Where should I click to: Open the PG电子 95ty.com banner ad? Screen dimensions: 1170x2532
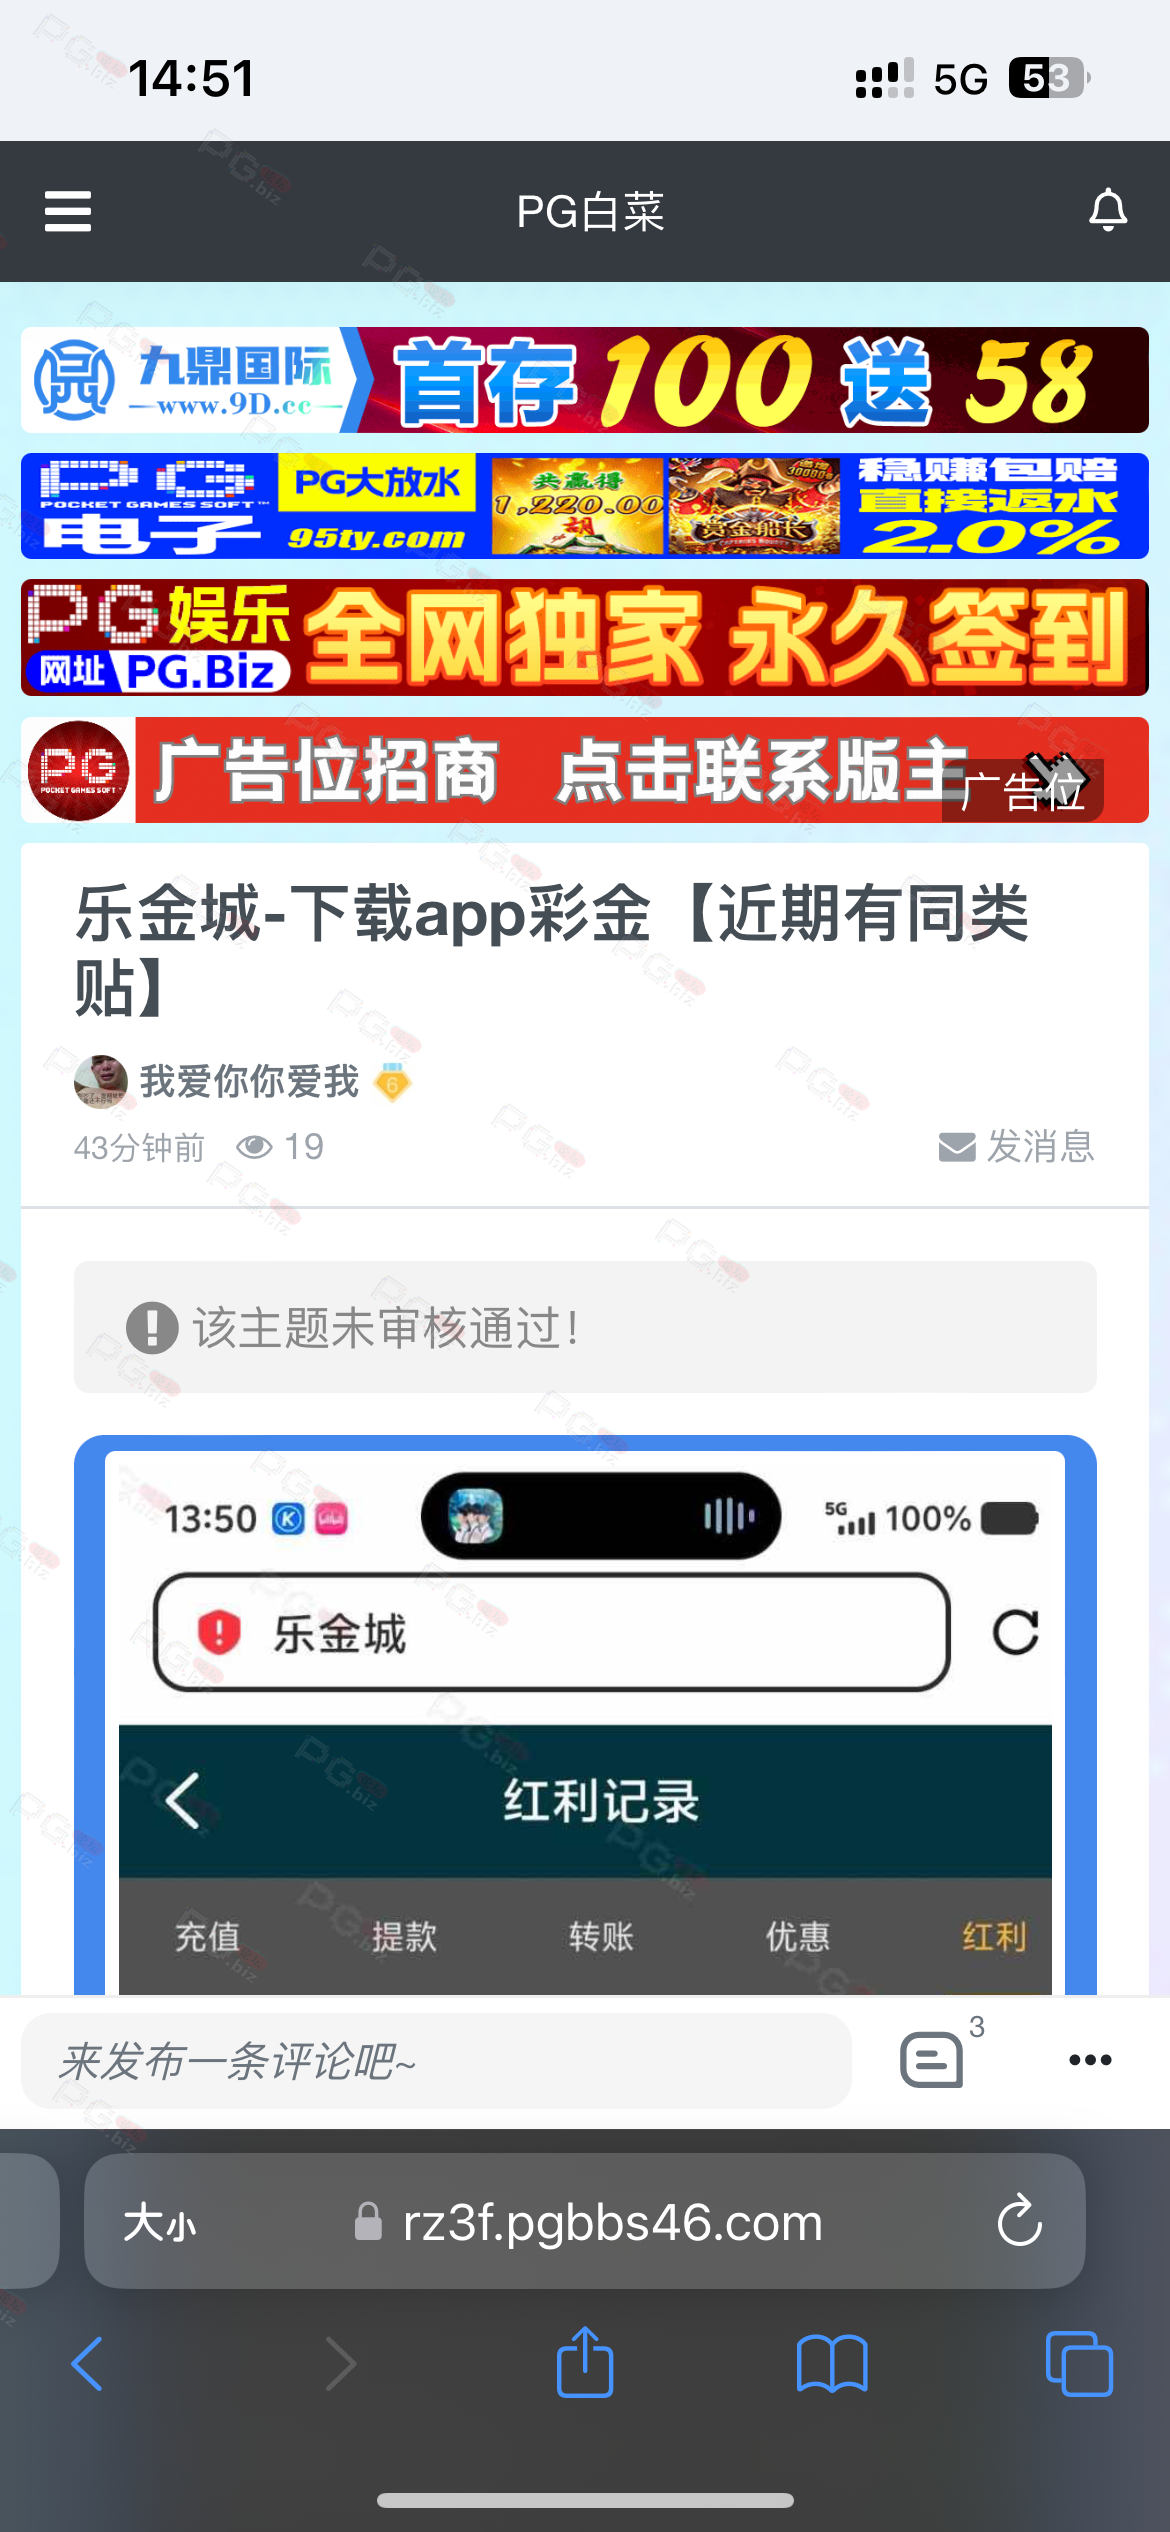coord(585,506)
